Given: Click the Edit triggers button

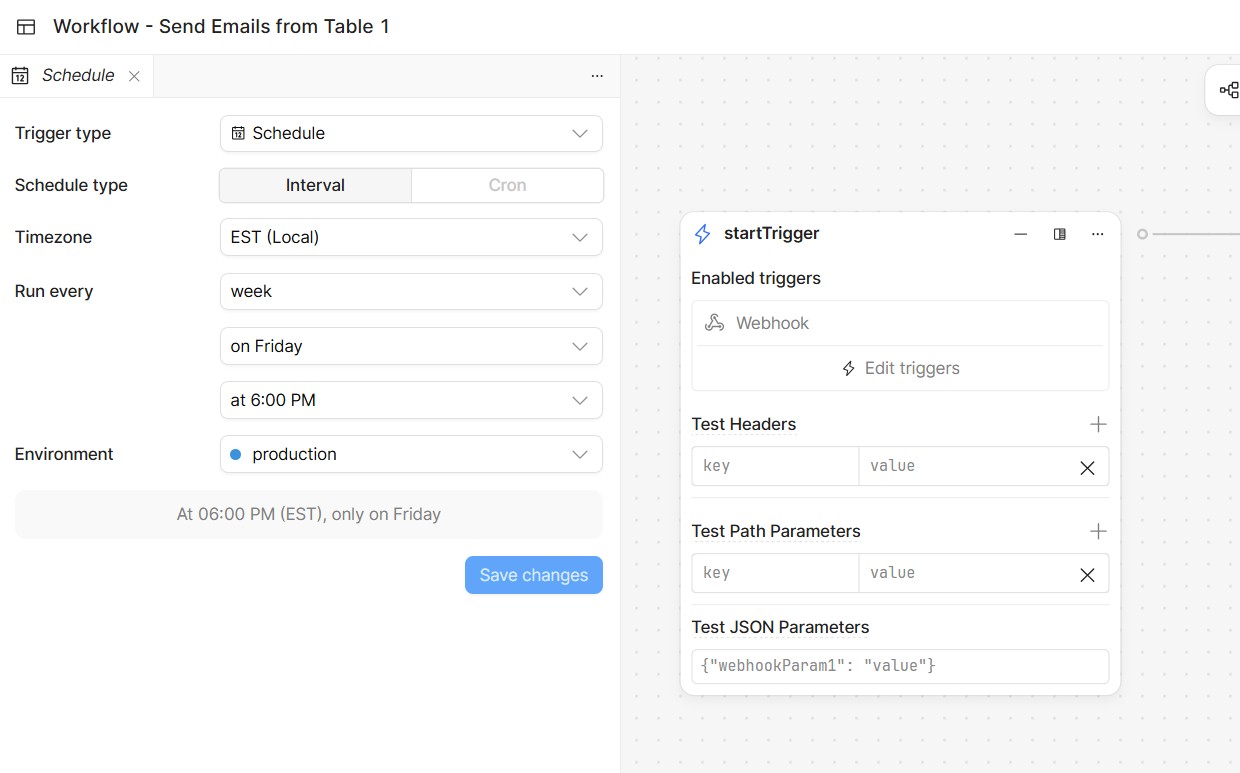Looking at the screenshot, I should (900, 368).
